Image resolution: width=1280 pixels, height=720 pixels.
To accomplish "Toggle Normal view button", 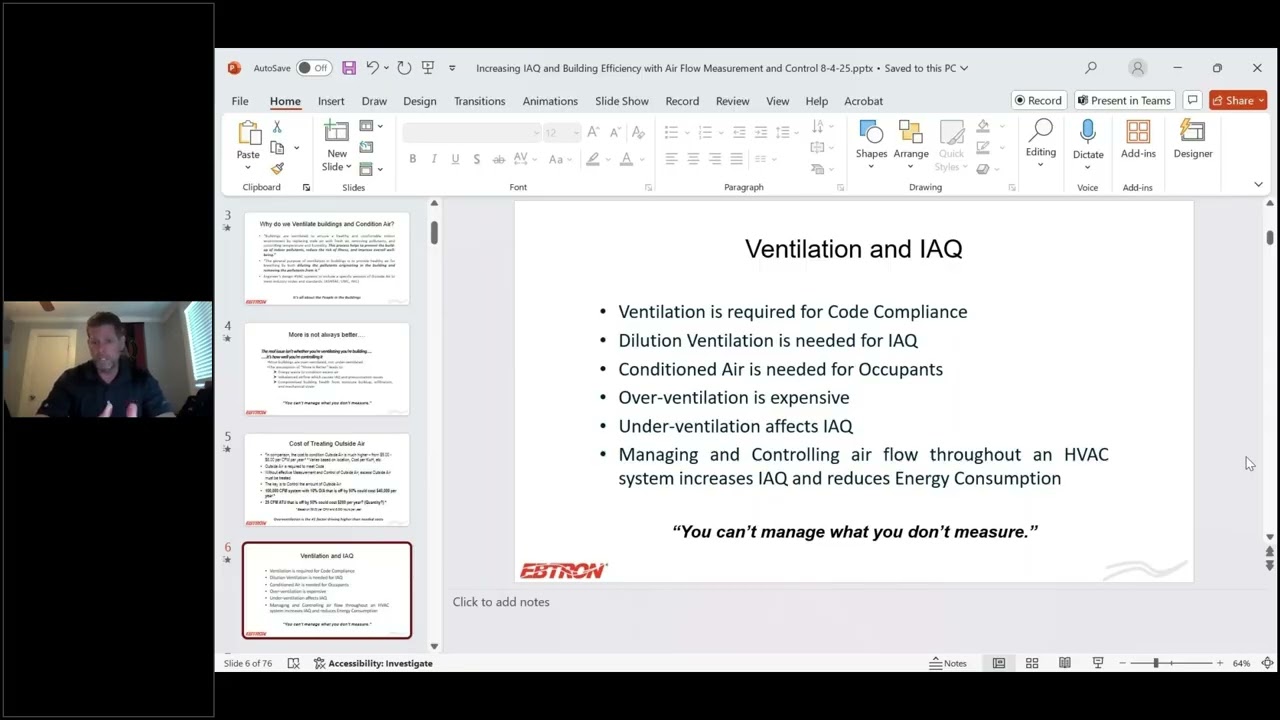I will (x=999, y=663).
